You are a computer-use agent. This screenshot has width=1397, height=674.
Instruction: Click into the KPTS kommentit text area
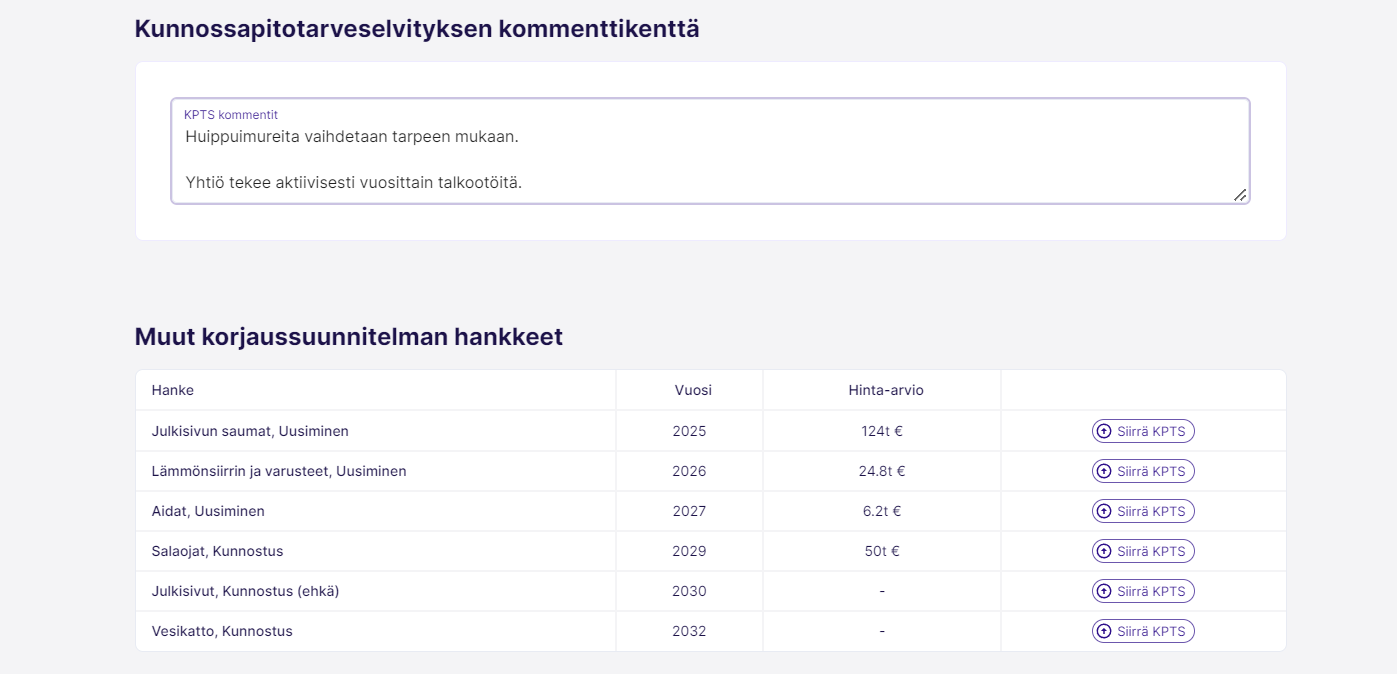pos(710,158)
